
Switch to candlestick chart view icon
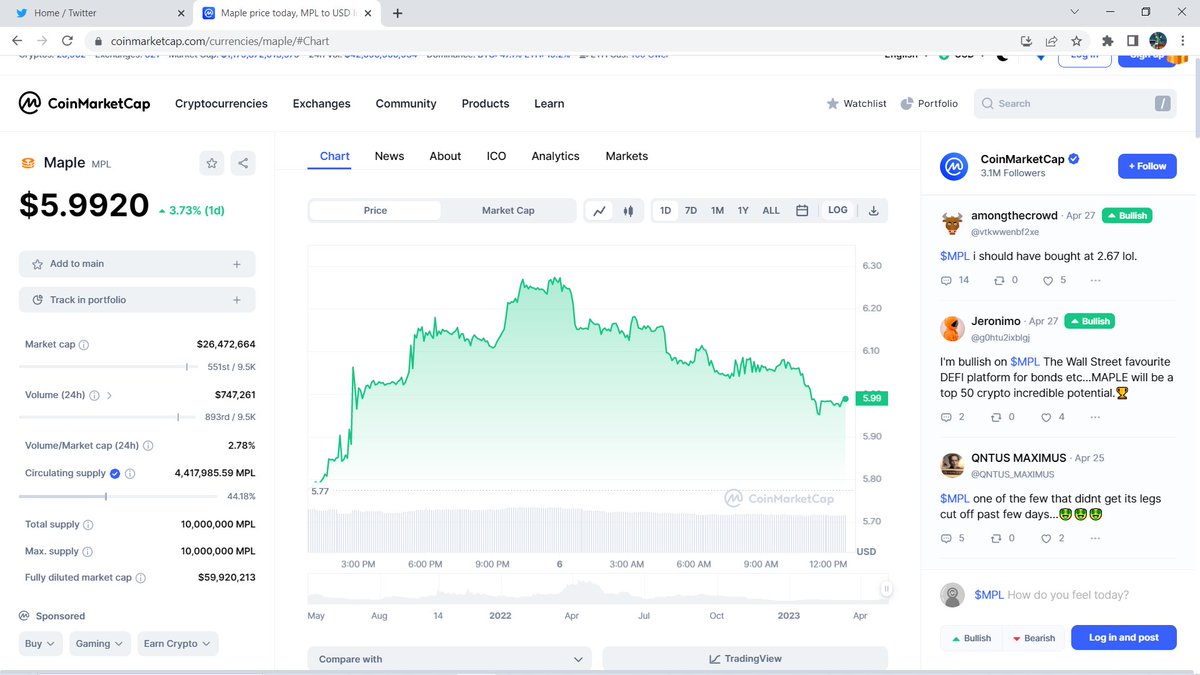pos(629,211)
